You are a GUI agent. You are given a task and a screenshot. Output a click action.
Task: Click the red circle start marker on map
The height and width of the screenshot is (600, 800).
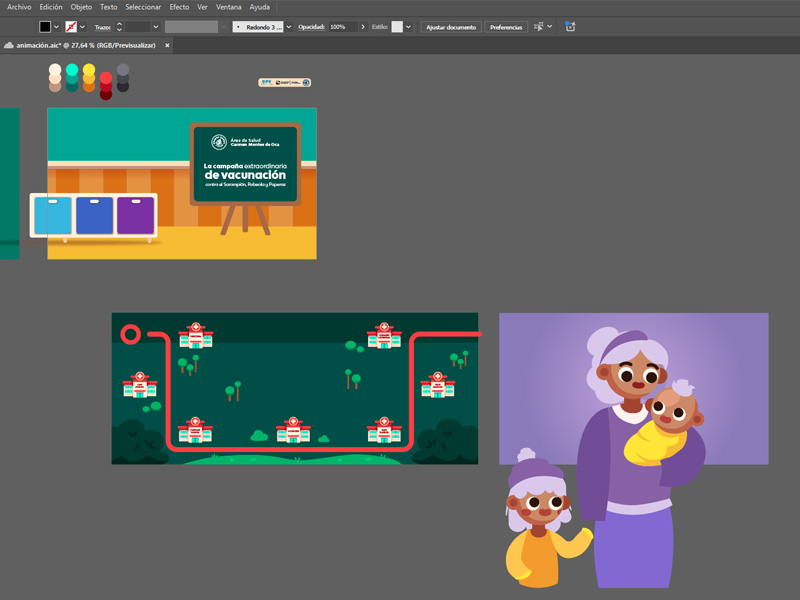[x=129, y=334]
